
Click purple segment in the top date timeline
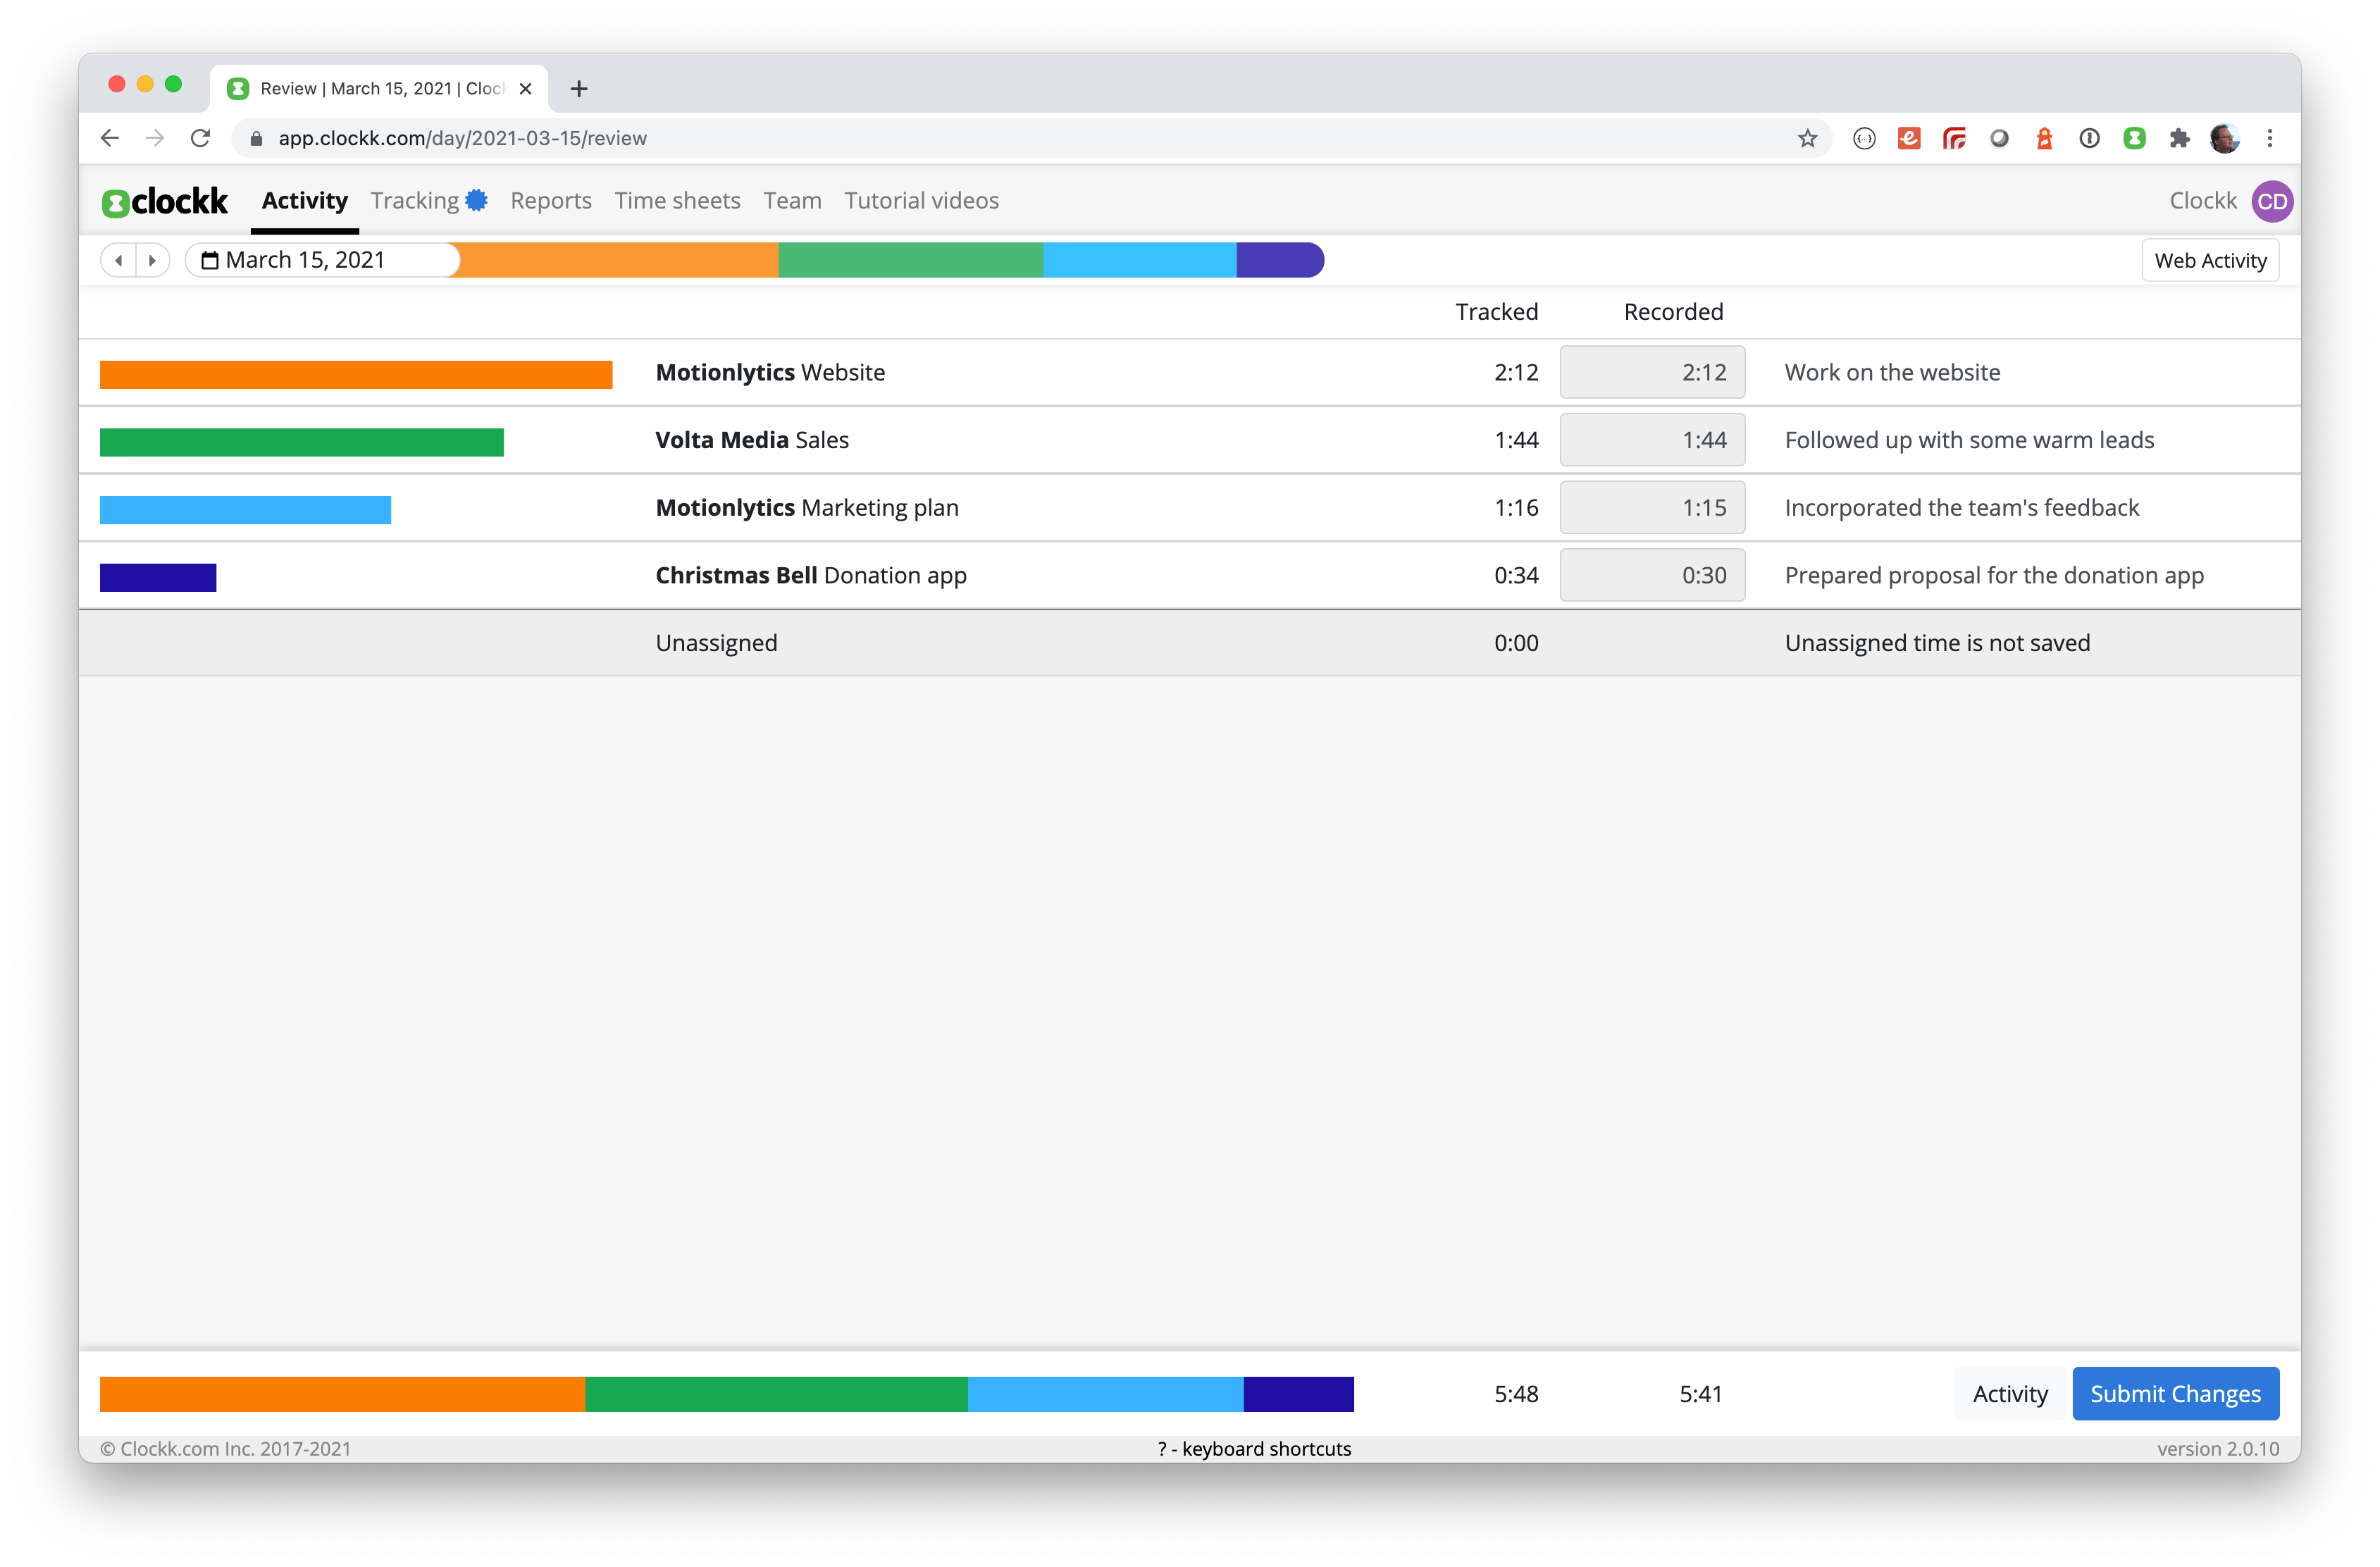coord(1280,260)
